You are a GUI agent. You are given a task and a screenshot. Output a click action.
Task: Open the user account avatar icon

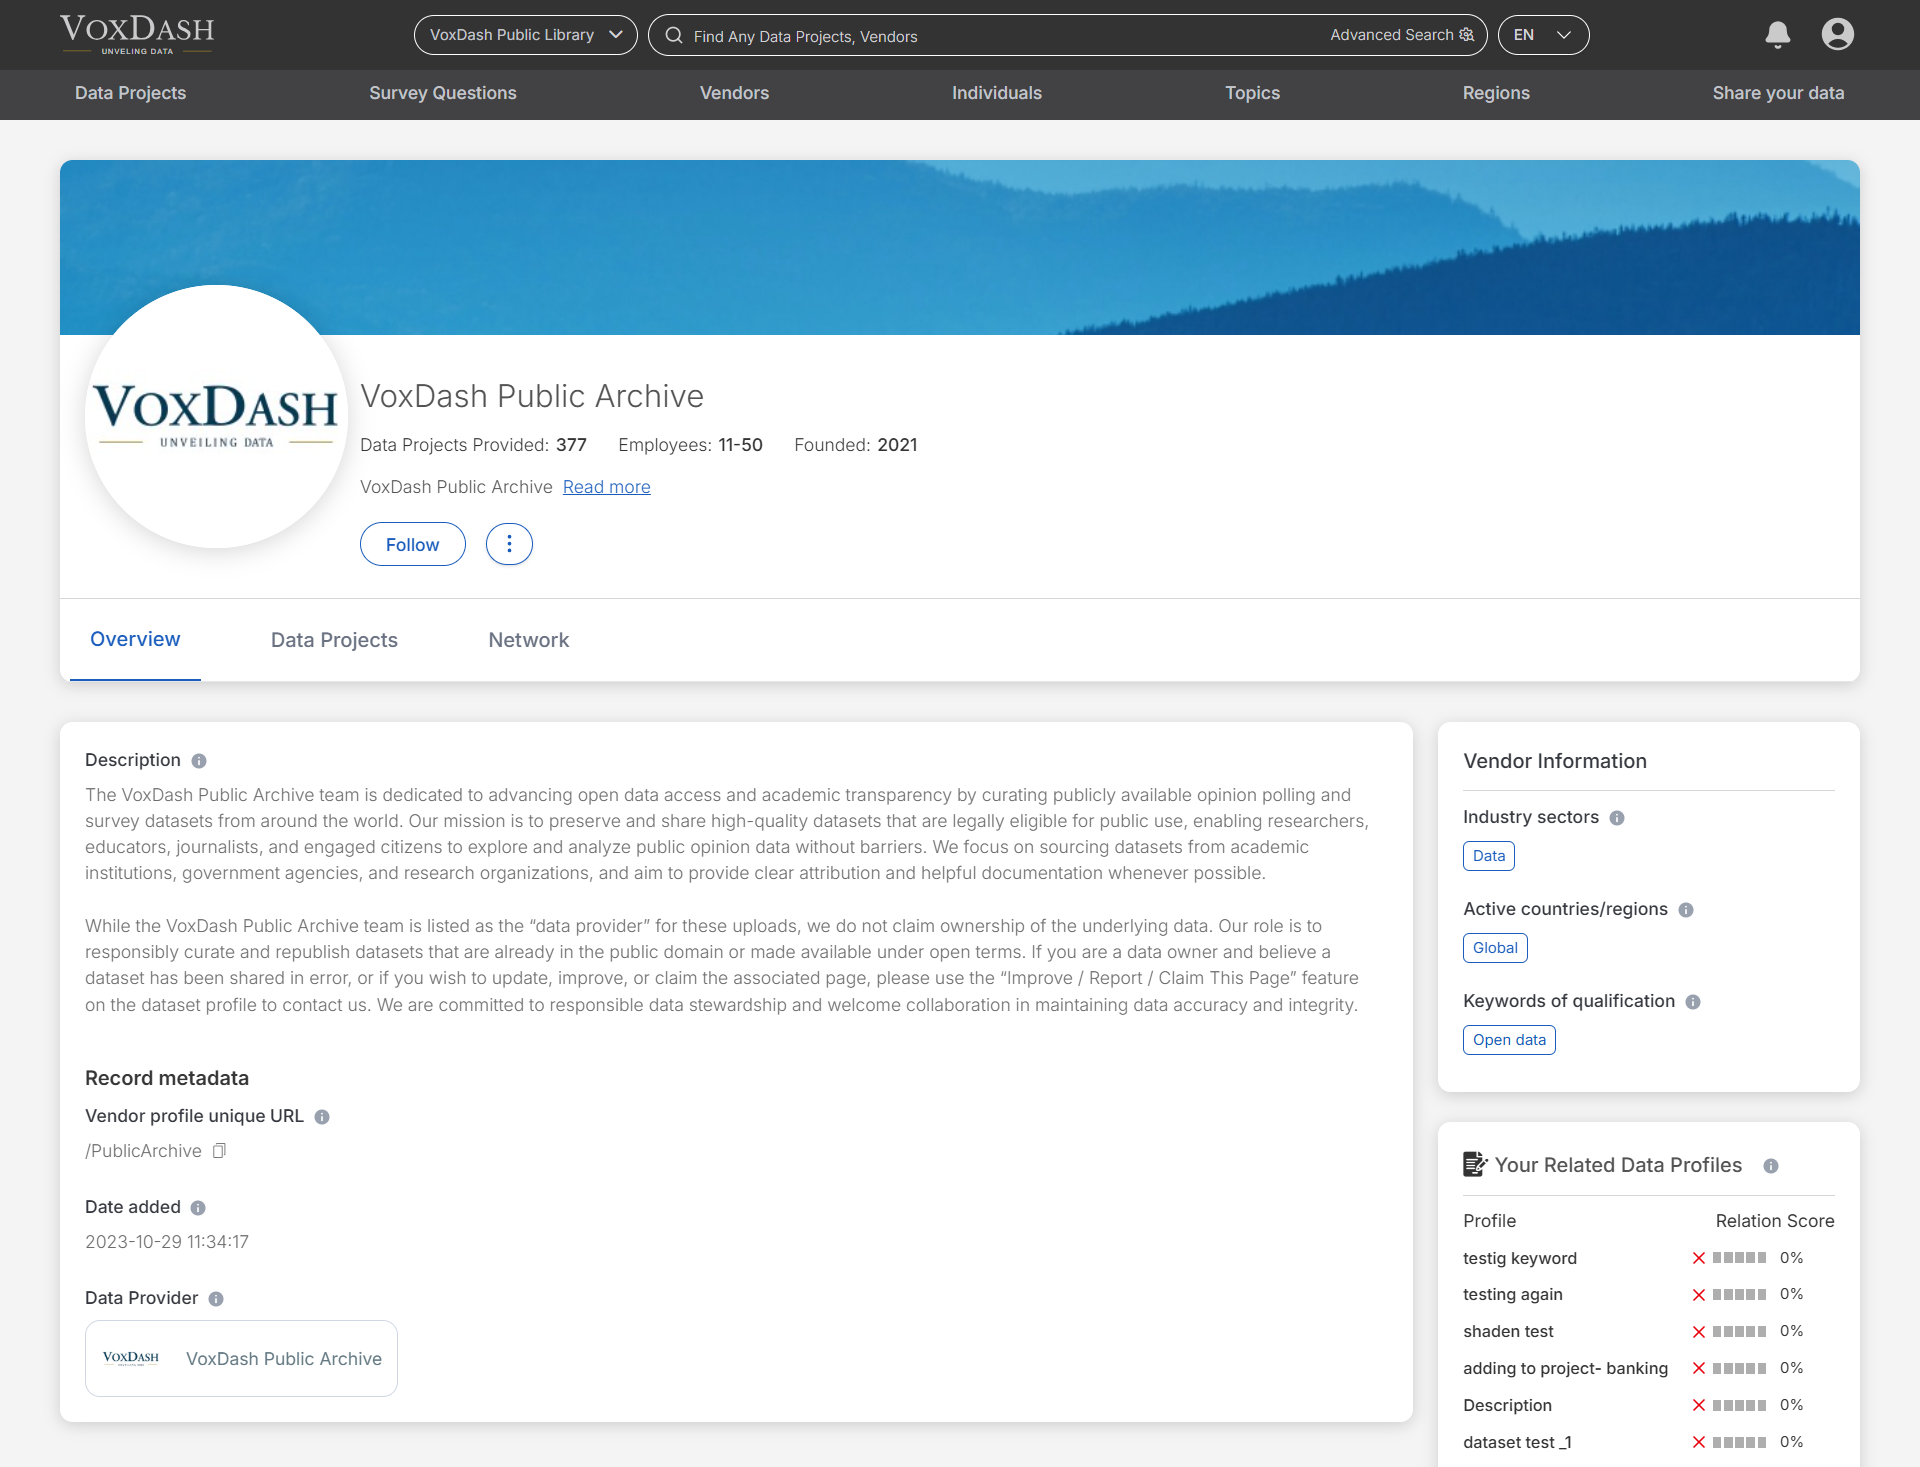click(1837, 35)
